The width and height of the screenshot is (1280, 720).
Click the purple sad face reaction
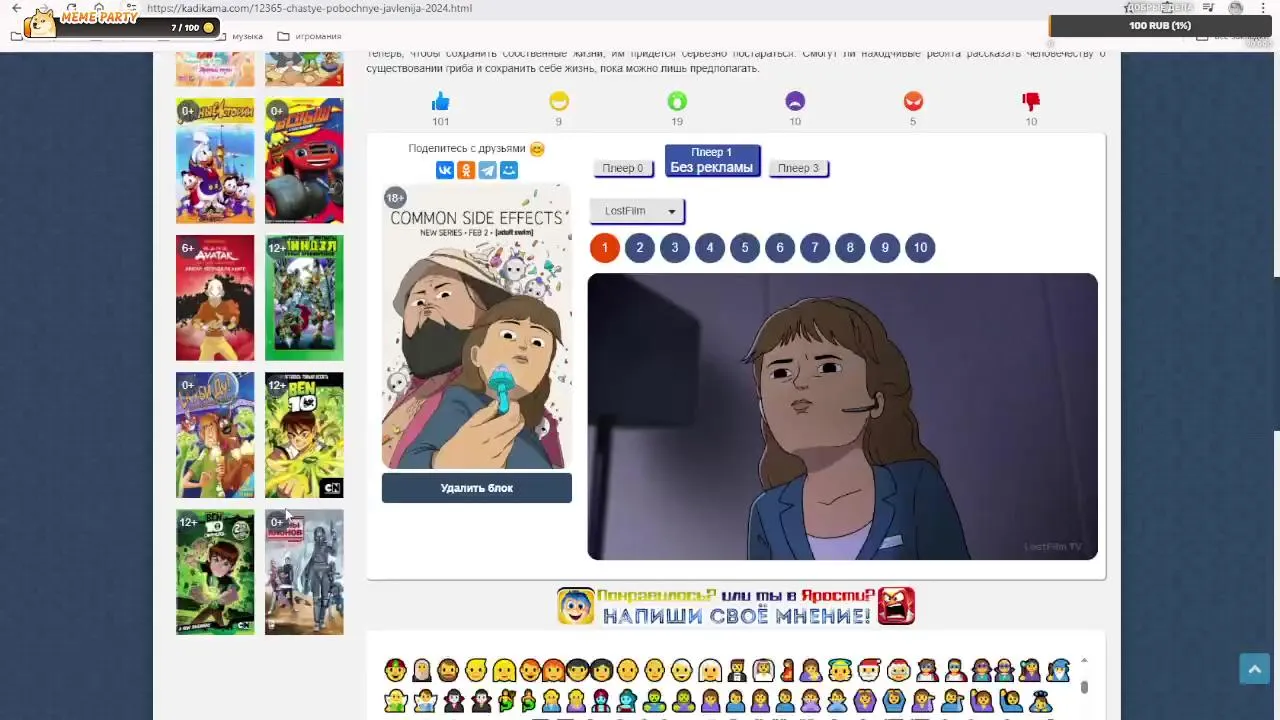(x=795, y=101)
